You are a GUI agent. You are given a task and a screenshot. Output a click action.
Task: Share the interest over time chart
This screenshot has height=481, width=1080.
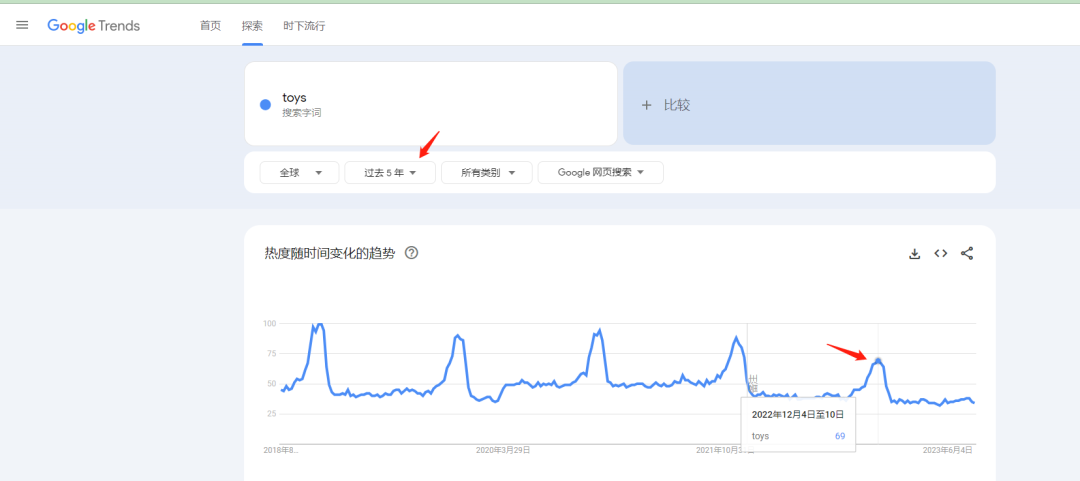(967, 254)
